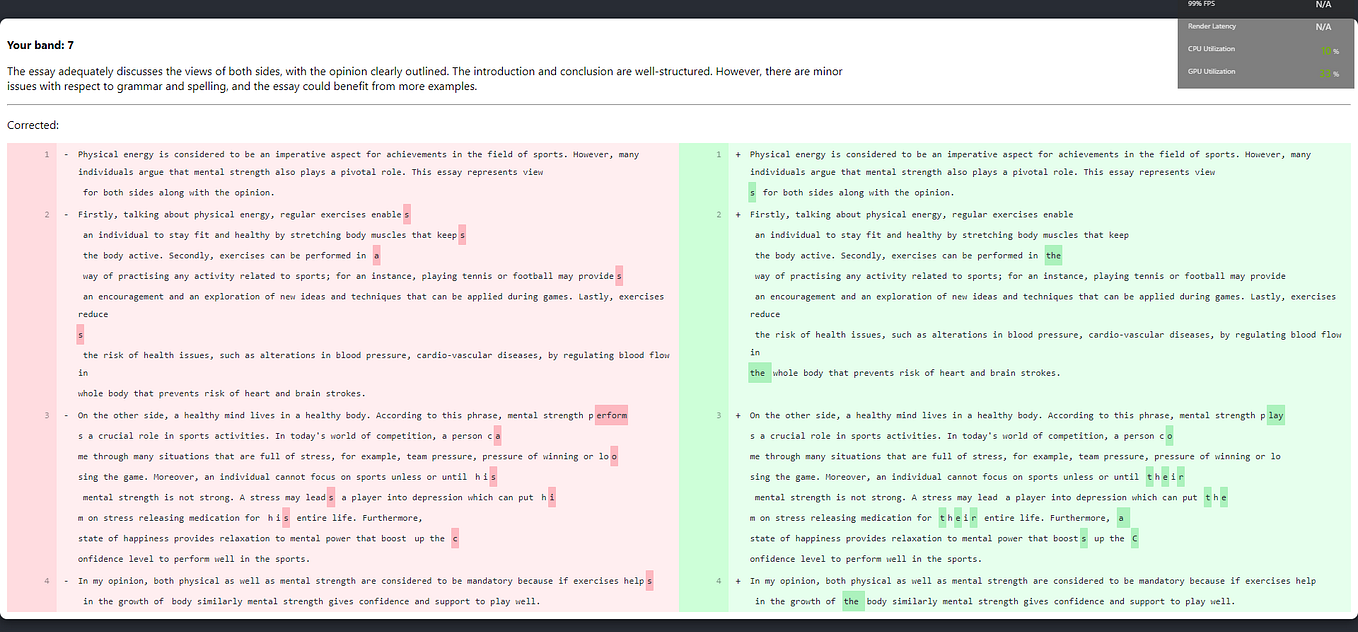Image resolution: width=1358 pixels, height=632 pixels.
Task: Click the red highlighted 's' on line 2
Action: click(x=409, y=214)
